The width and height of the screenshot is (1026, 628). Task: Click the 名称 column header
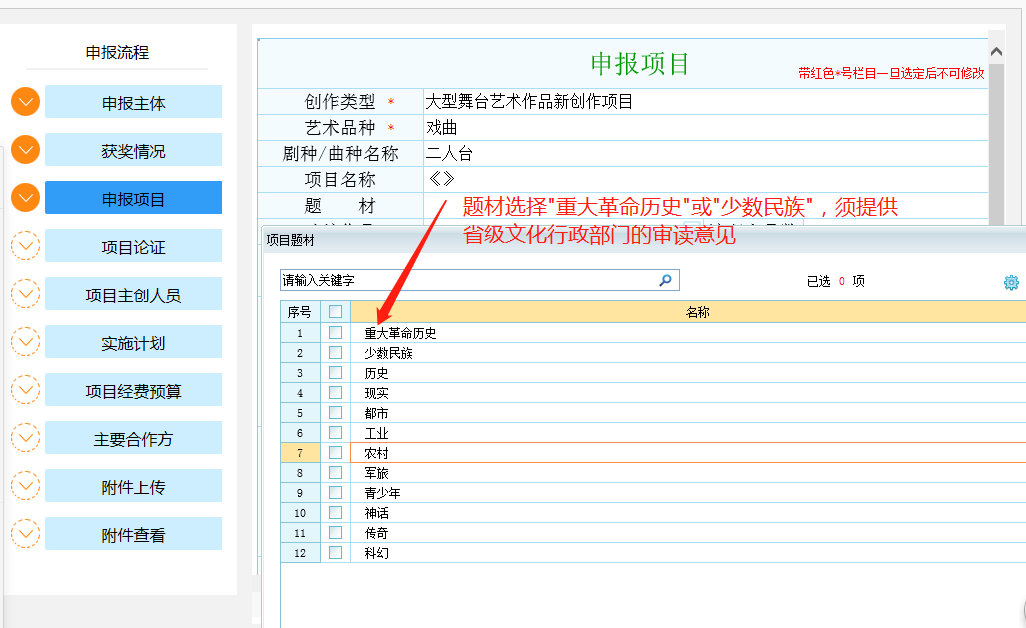click(697, 312)
